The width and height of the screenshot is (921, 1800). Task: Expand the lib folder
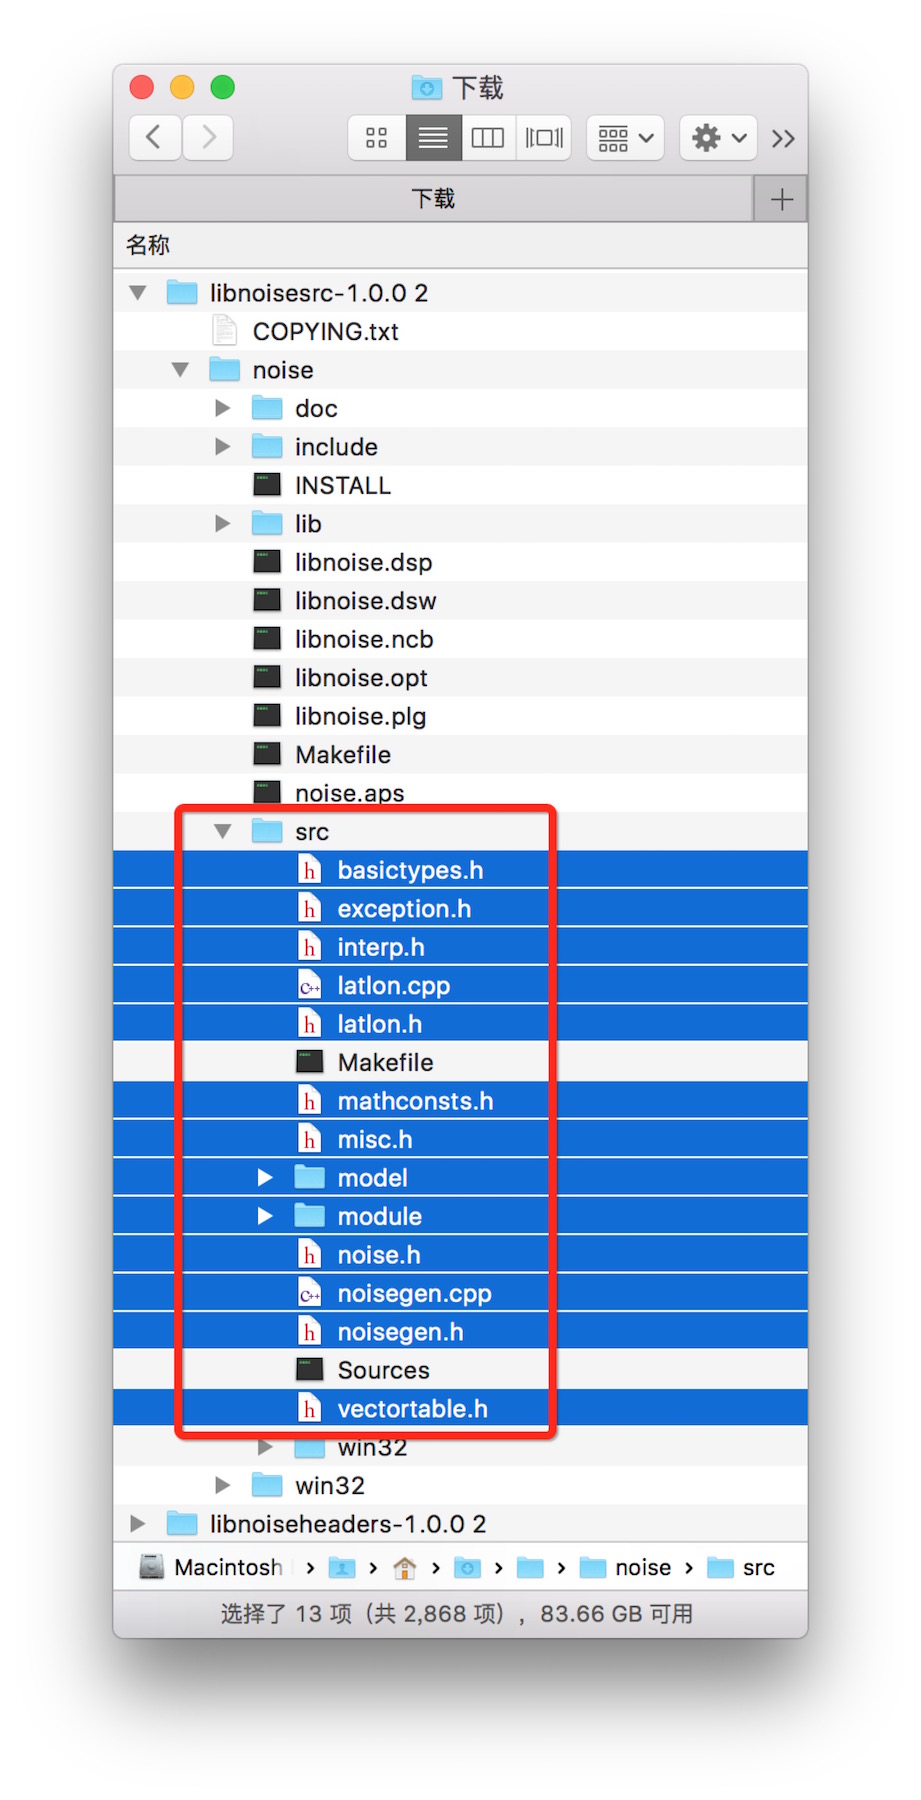click(x=223, y=524)
